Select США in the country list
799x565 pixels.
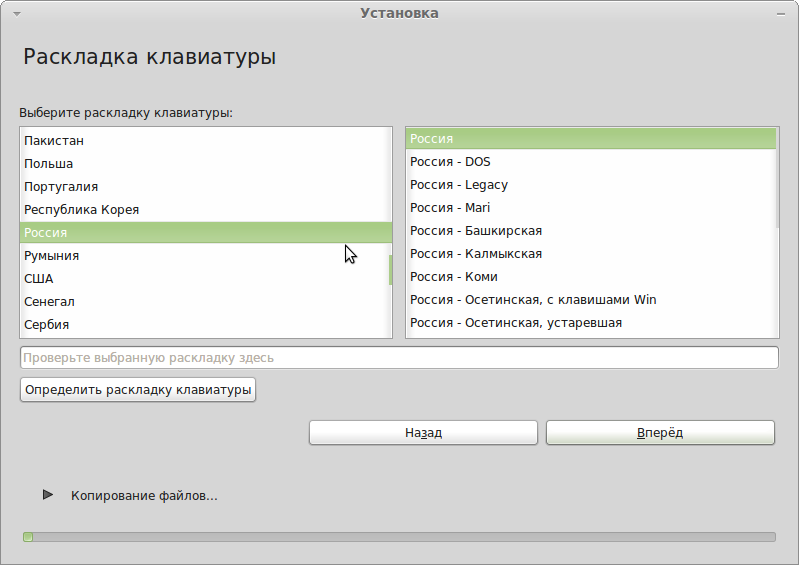tap(205, 279)
